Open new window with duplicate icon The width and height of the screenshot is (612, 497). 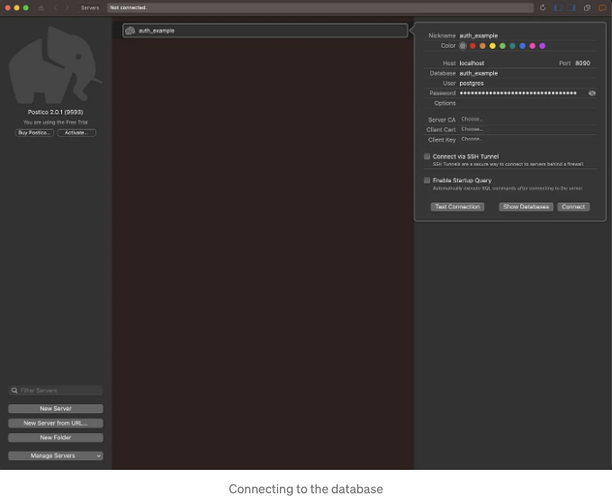point(587,8)
